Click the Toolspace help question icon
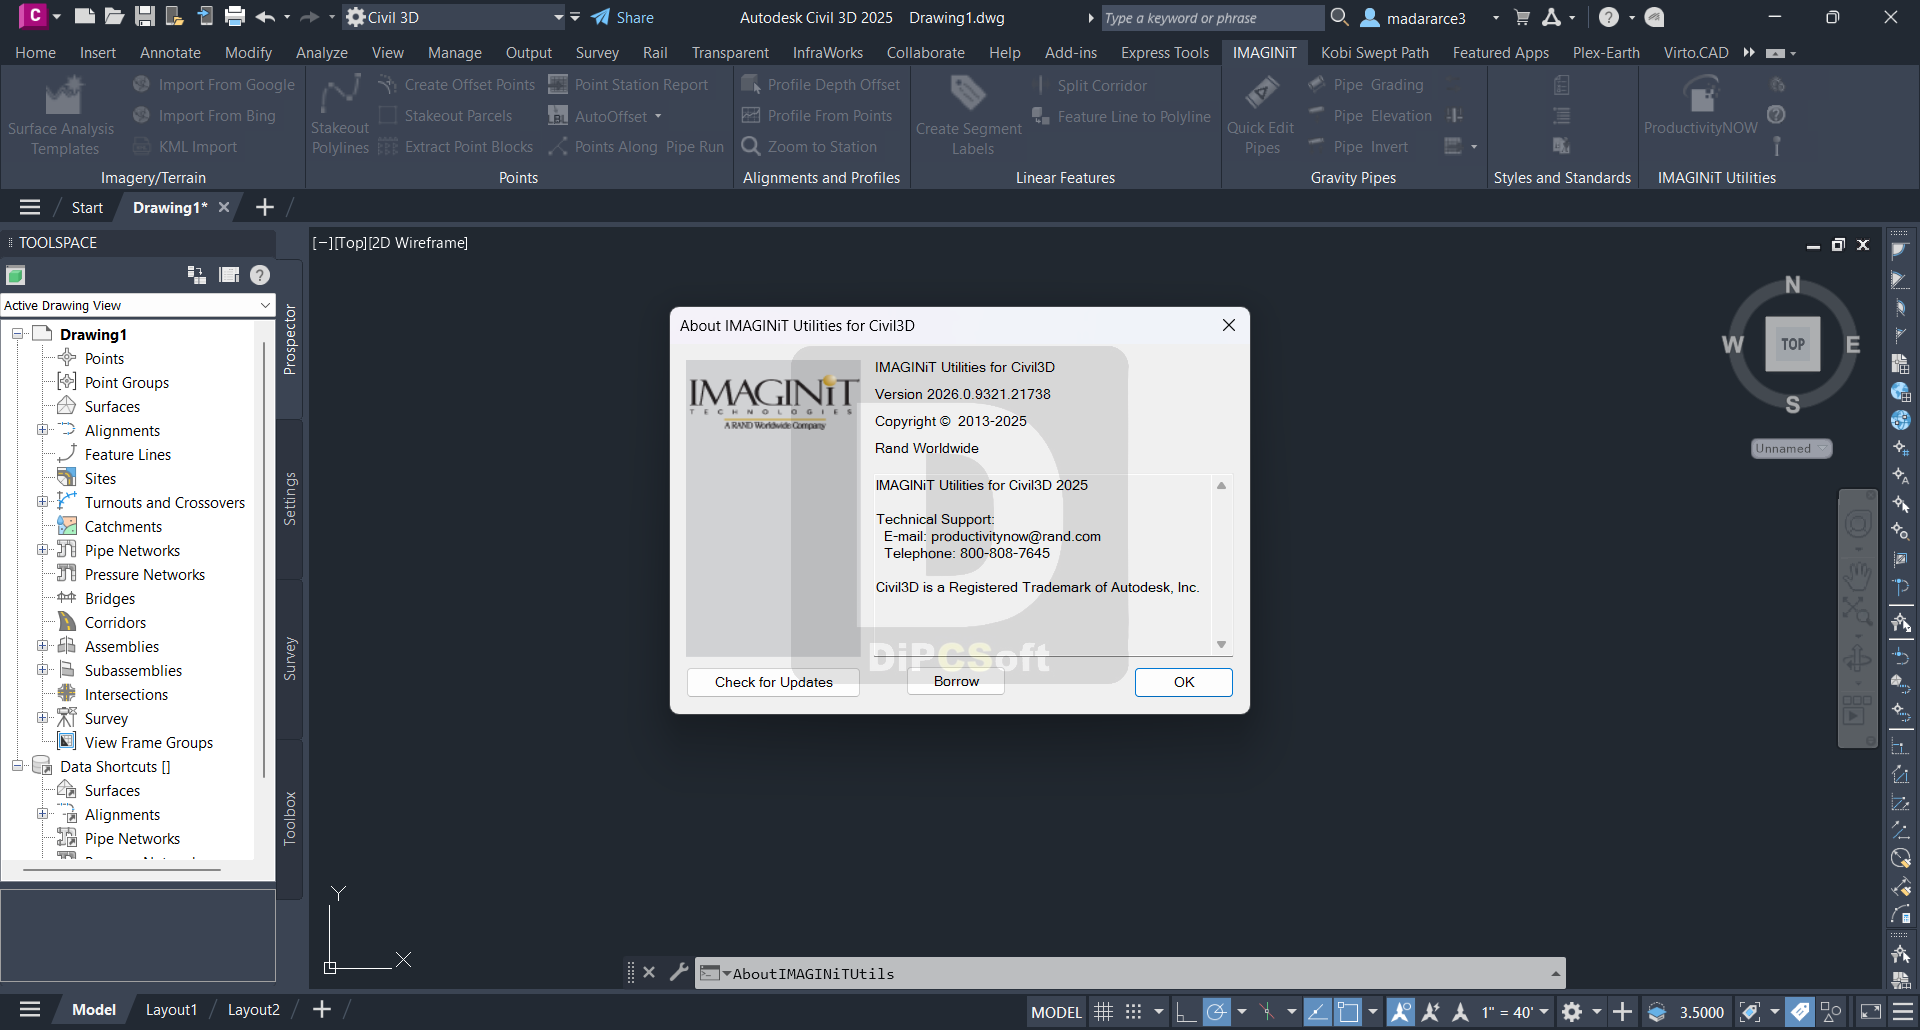The height and width of the screenshot is (1030, 1920). click(x=260, y=275)
